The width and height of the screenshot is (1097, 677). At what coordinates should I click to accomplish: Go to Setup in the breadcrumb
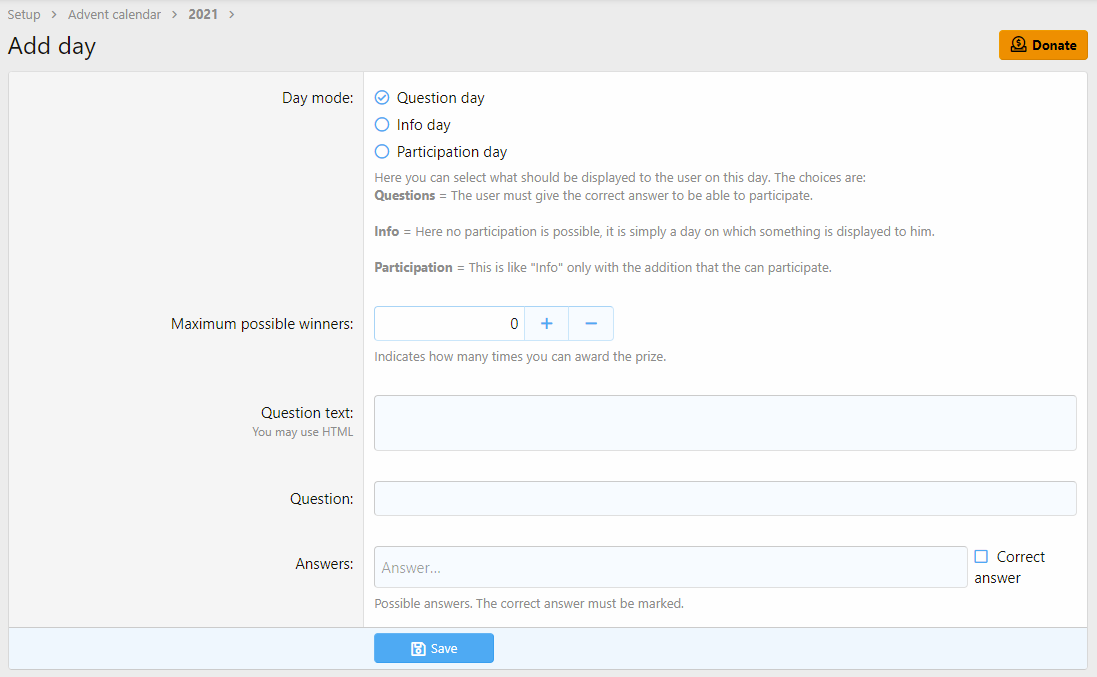[24, 15]
